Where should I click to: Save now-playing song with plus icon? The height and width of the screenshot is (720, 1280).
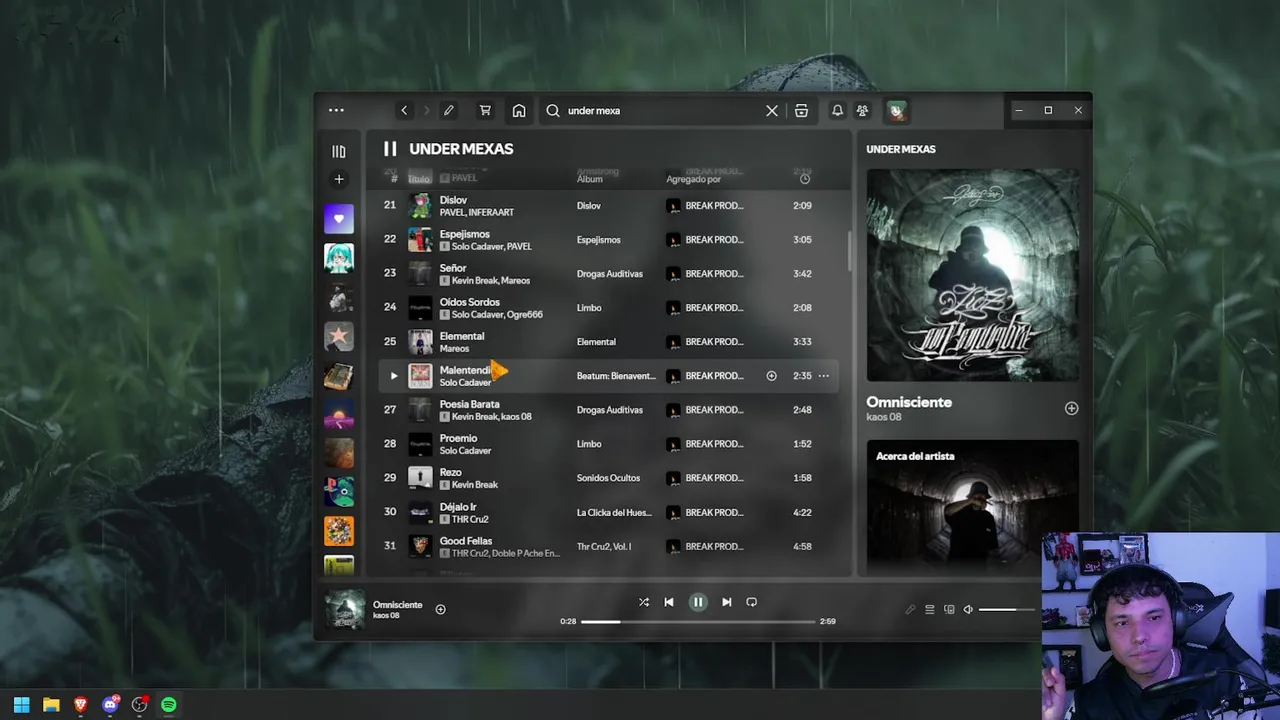click(x=440, y=609)
